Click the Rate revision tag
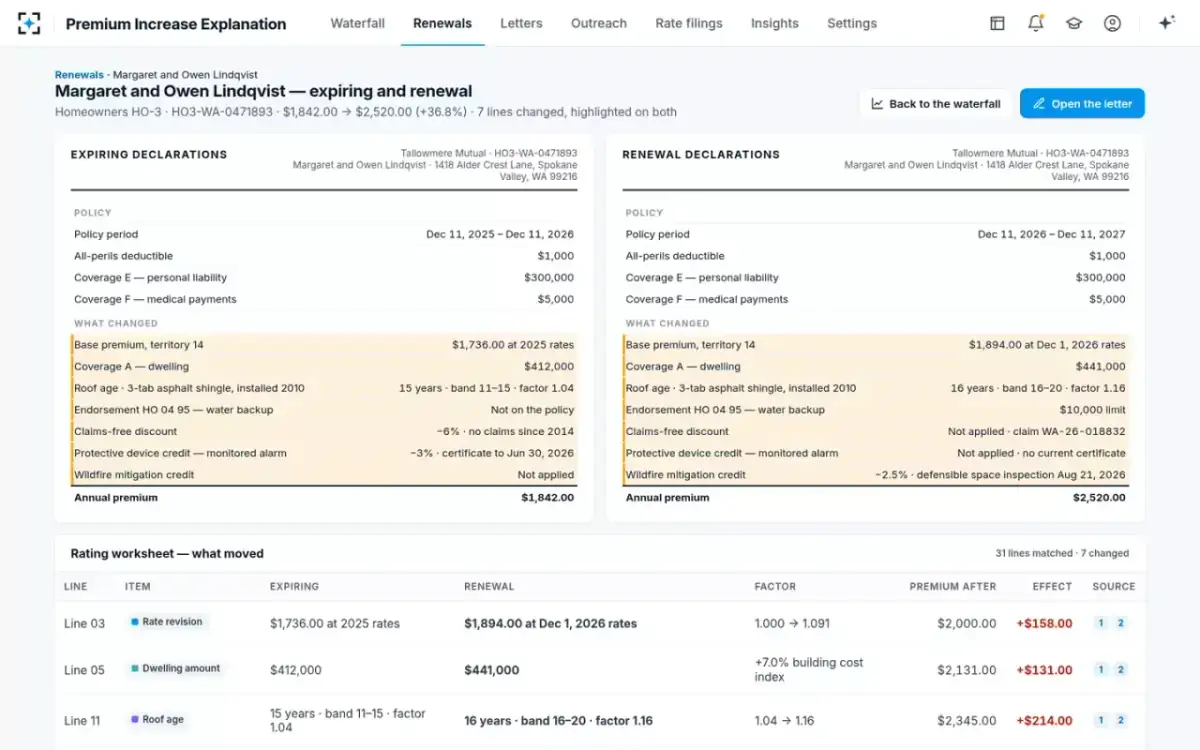 coord(167,622)
